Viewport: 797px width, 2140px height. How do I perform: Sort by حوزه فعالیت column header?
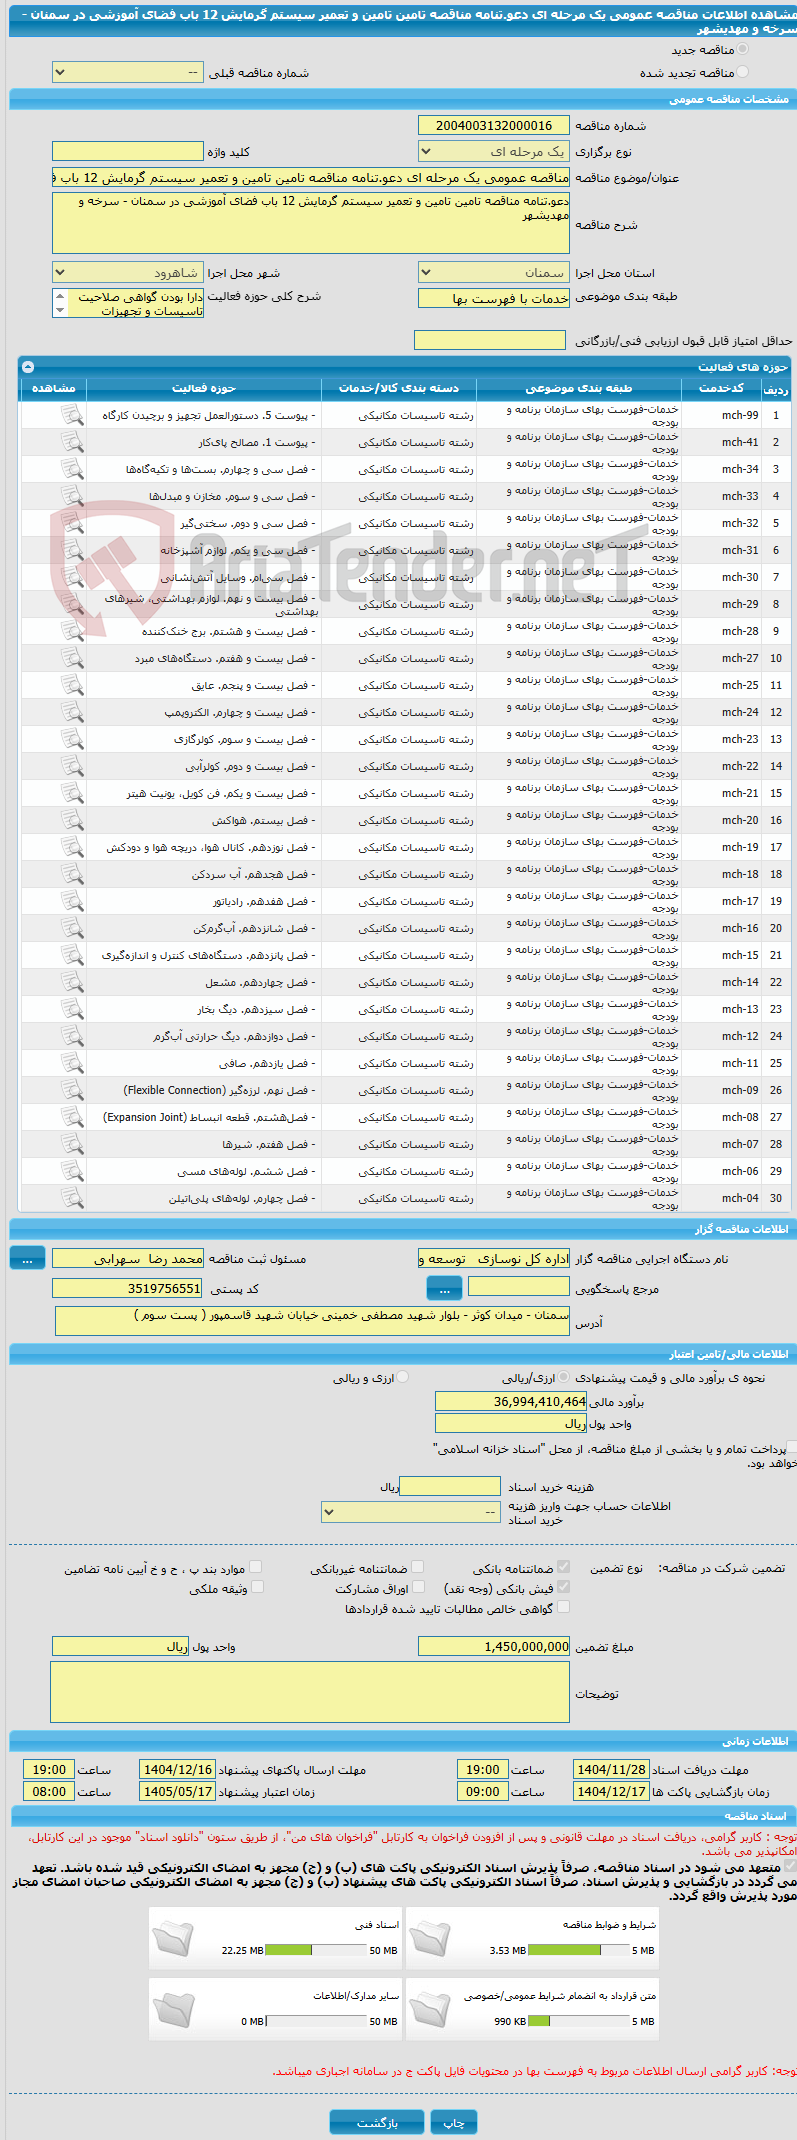[x=204, y=388]
